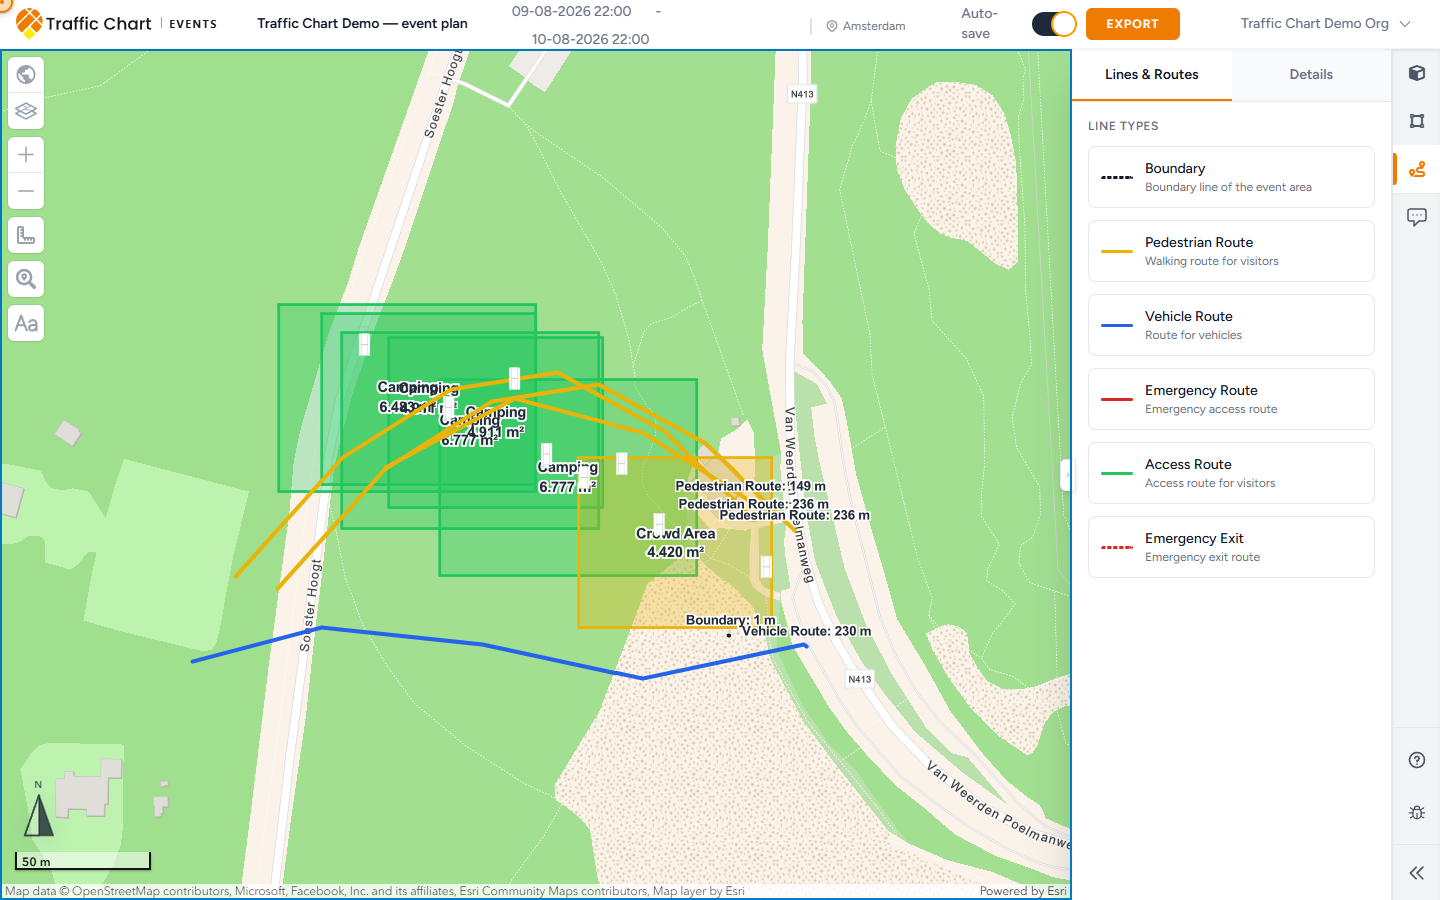Click the Powered by Esri attribution
The width and height of the screenshot is (1440, 900).
1023,891
